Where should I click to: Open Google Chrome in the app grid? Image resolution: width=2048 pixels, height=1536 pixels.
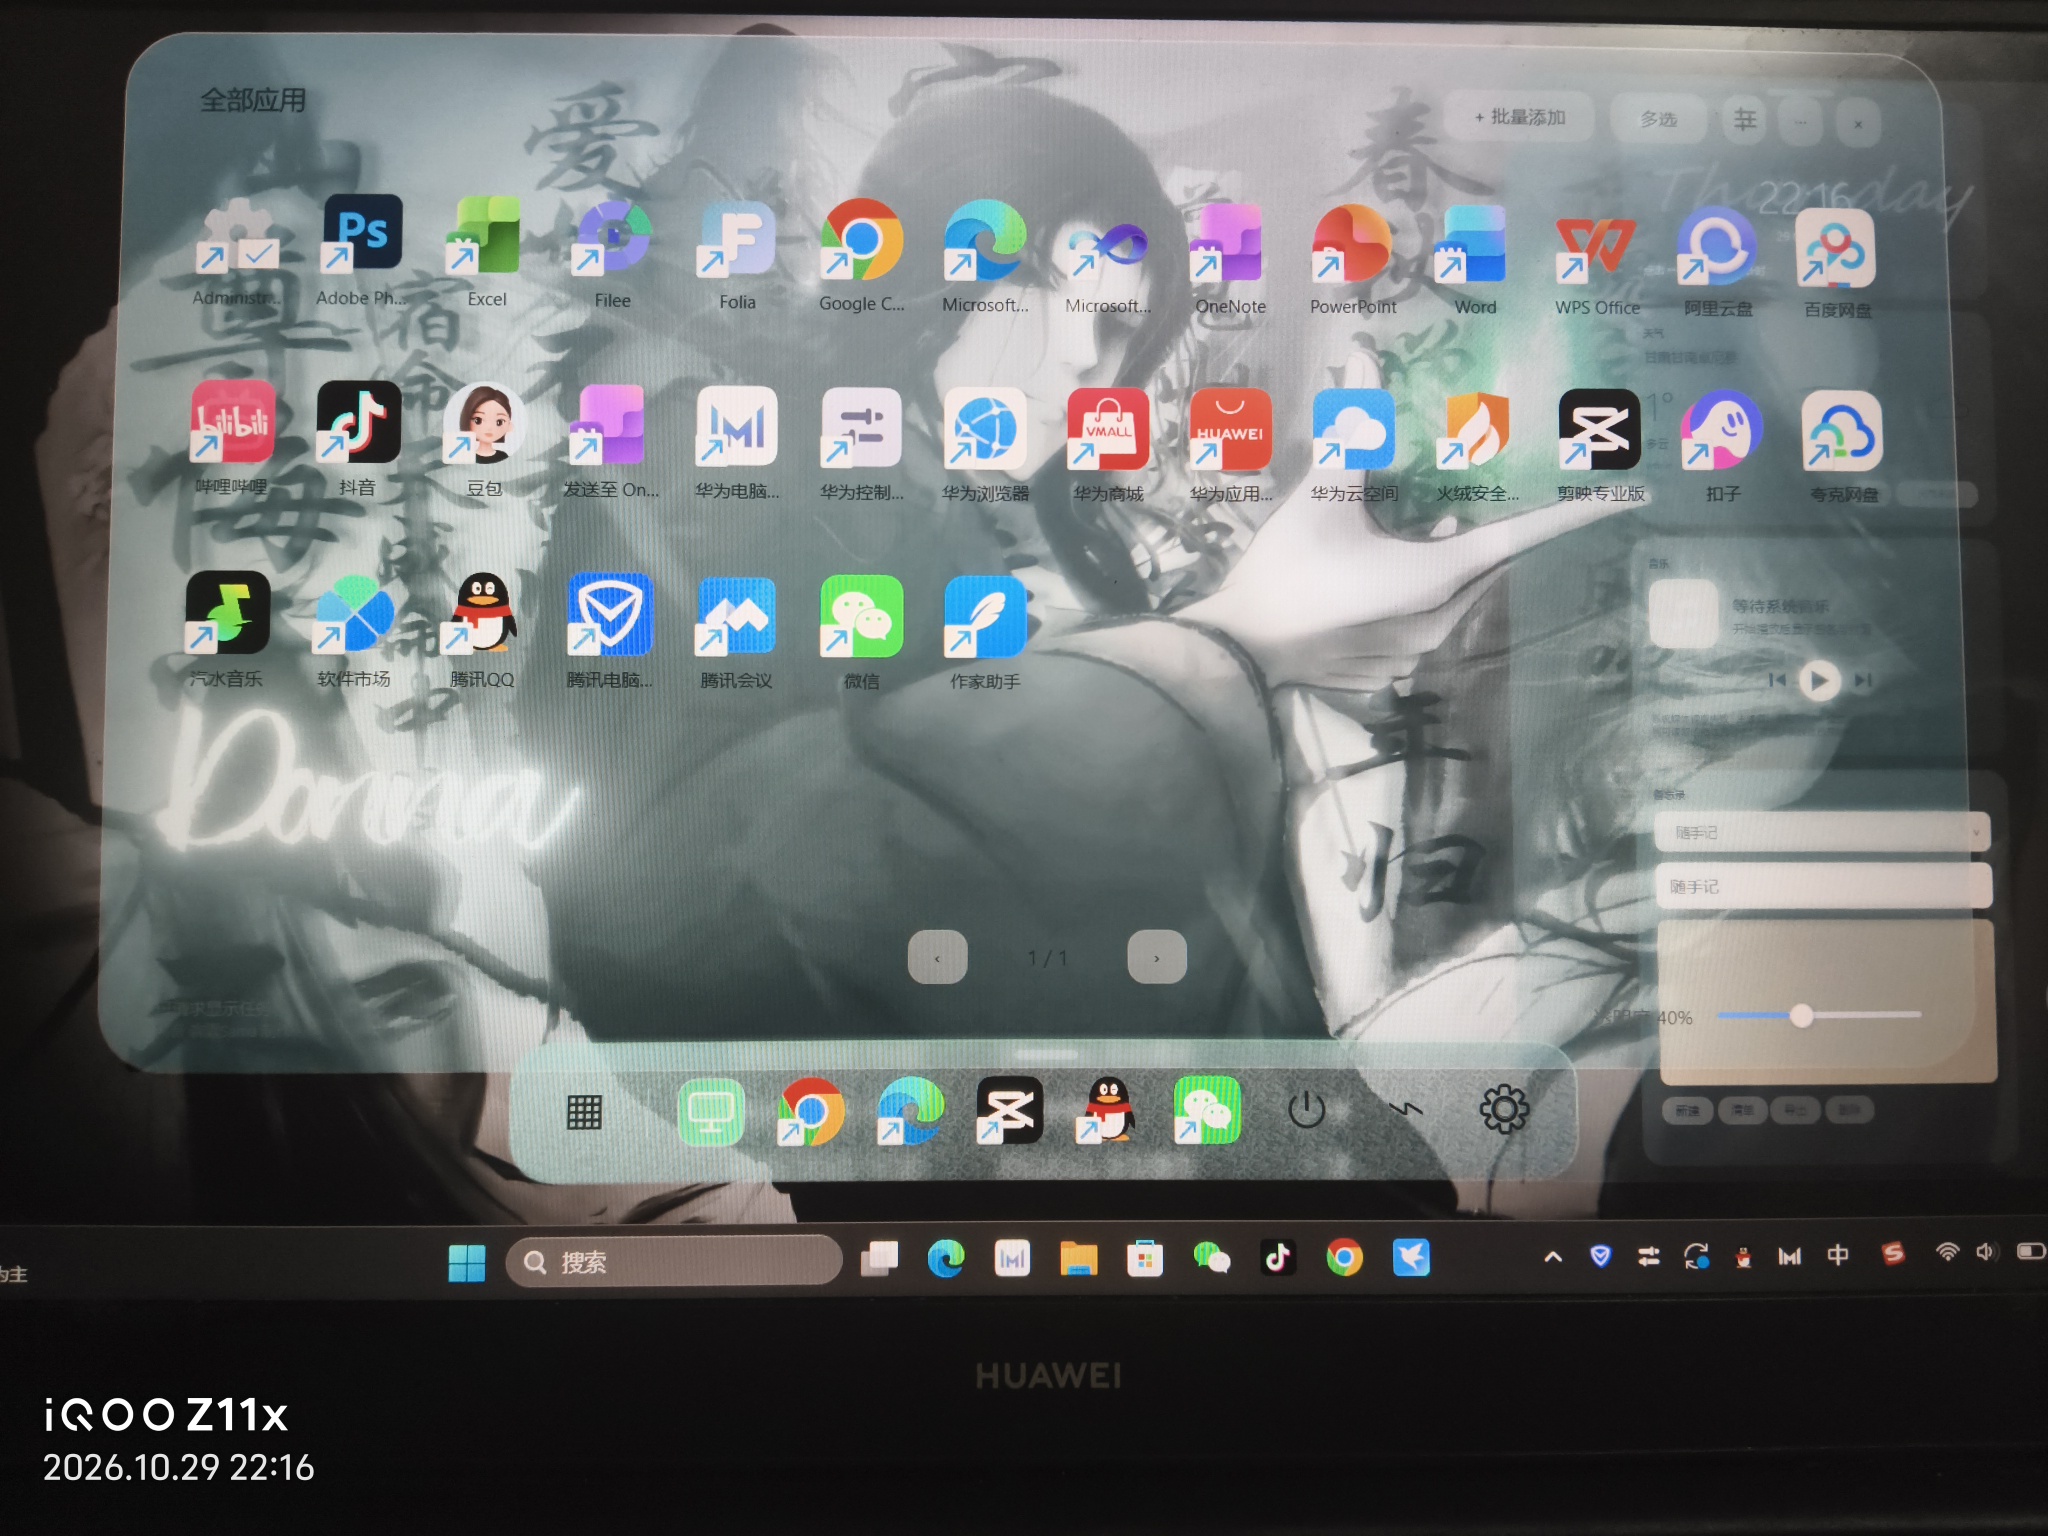pyautogui.click(x=861, y=240)
